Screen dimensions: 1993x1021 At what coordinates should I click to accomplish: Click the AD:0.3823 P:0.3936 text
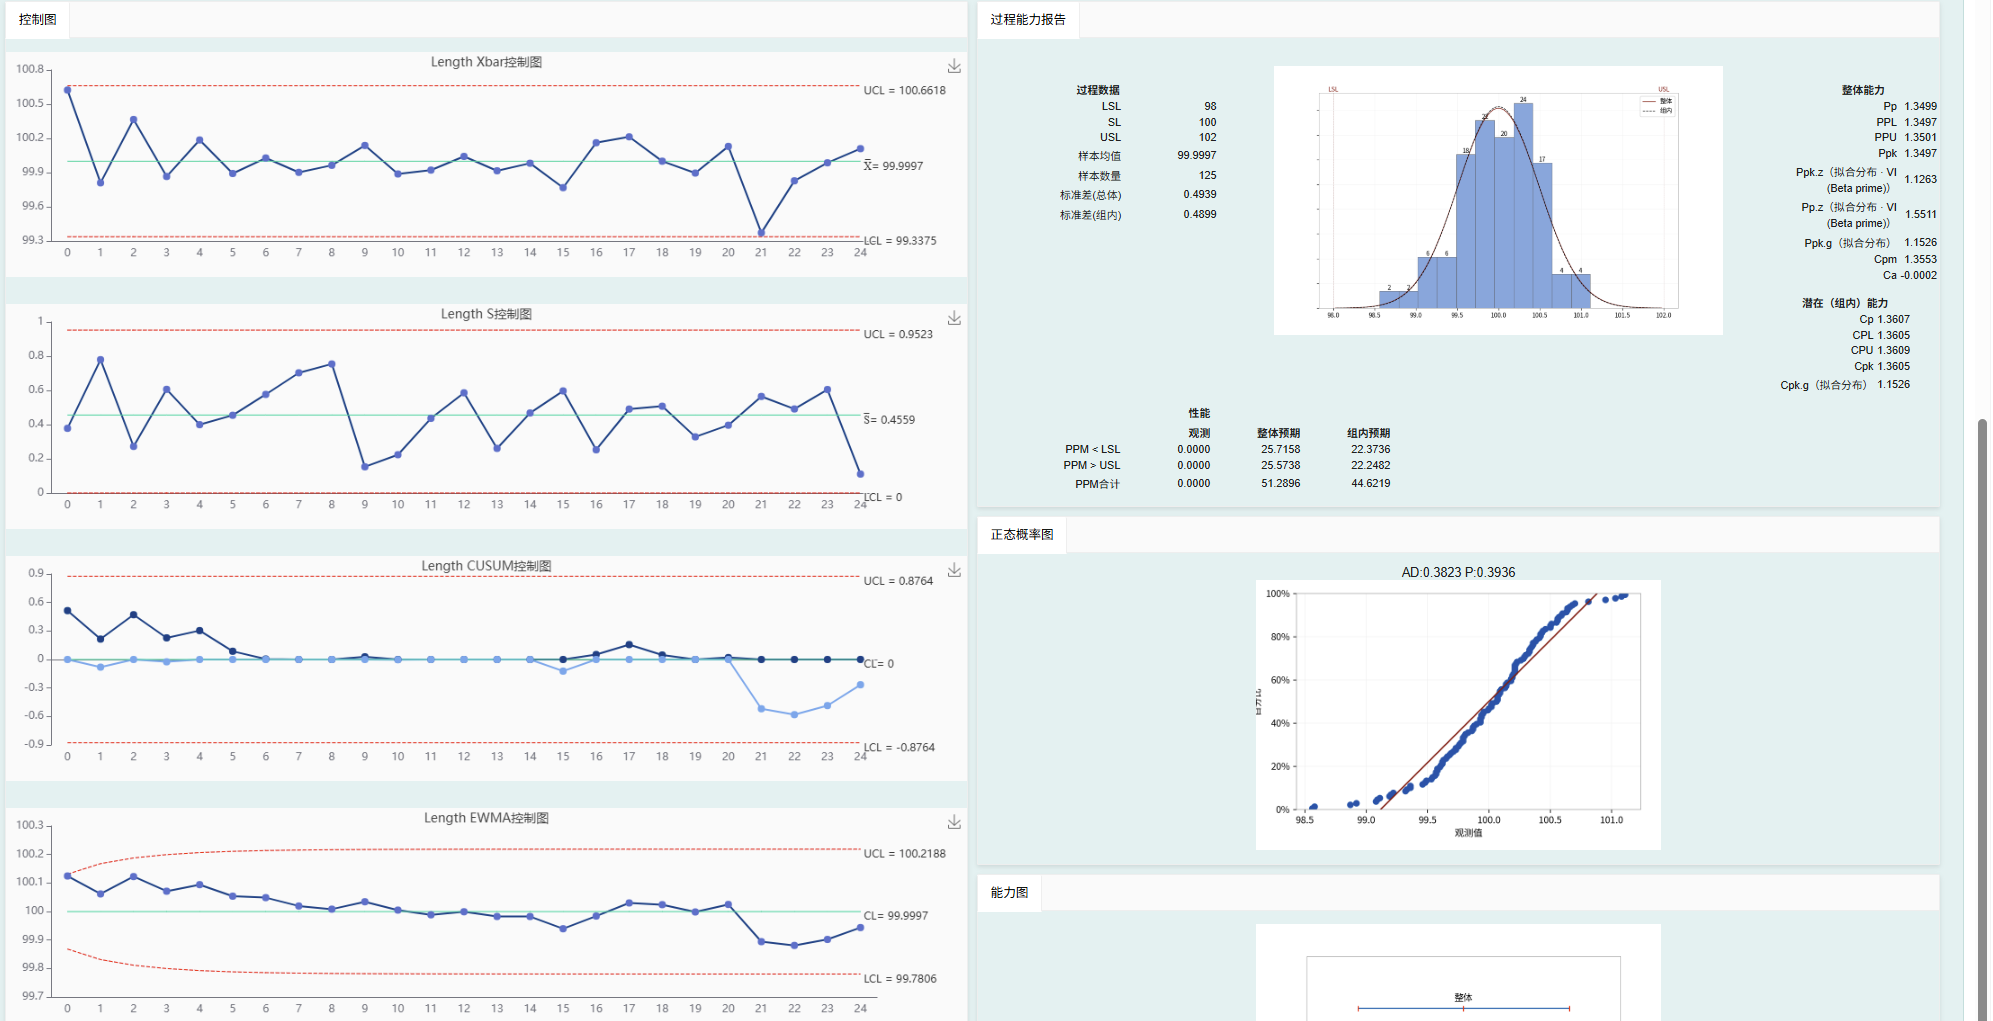click(x=1458, y=572)
